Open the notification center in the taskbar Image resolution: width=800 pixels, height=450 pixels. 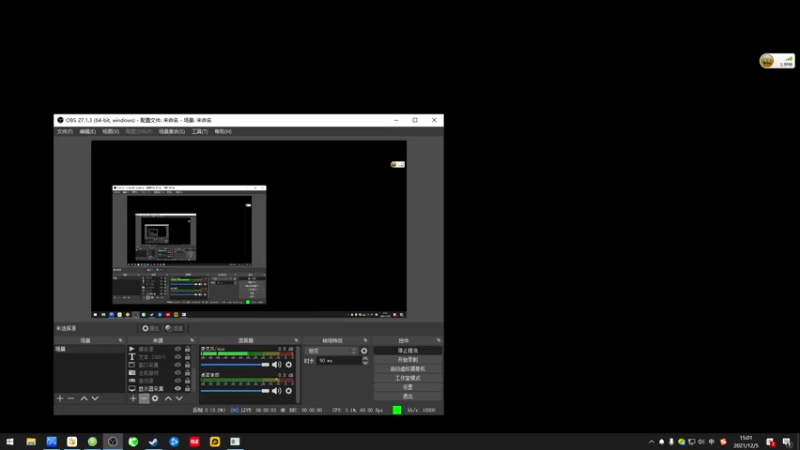pos(787,442)
